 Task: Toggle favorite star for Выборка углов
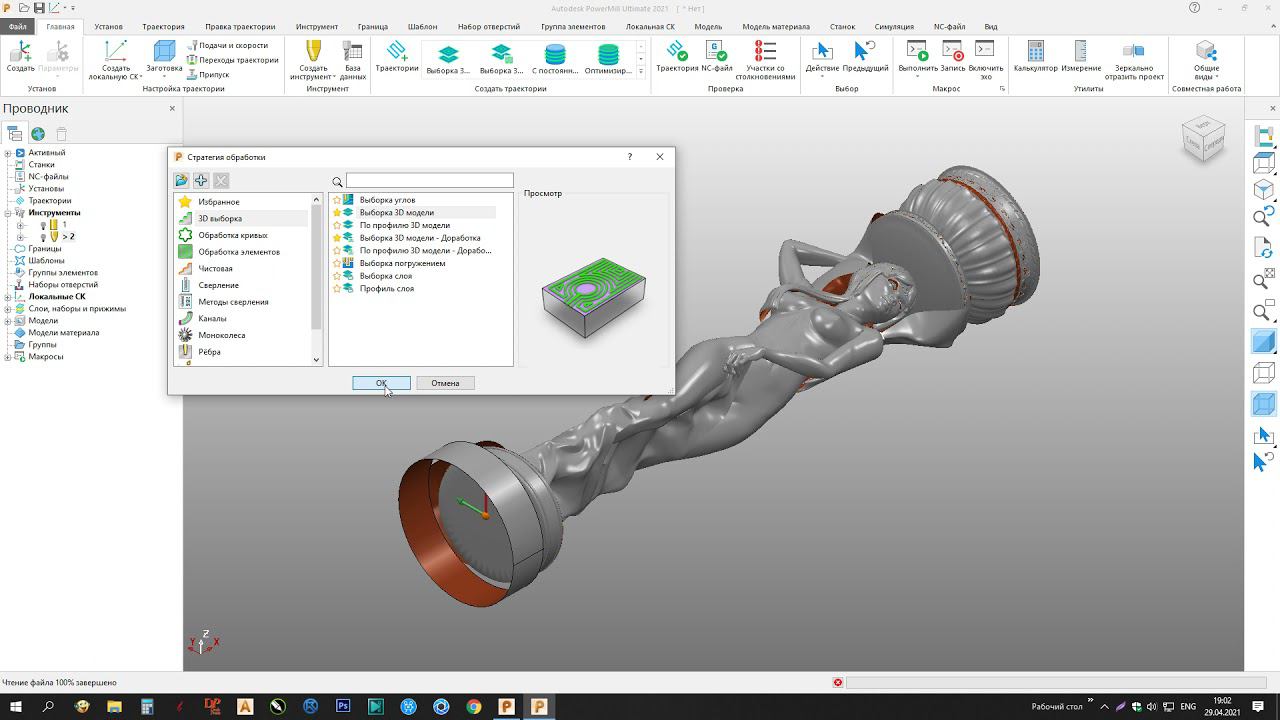337,200
